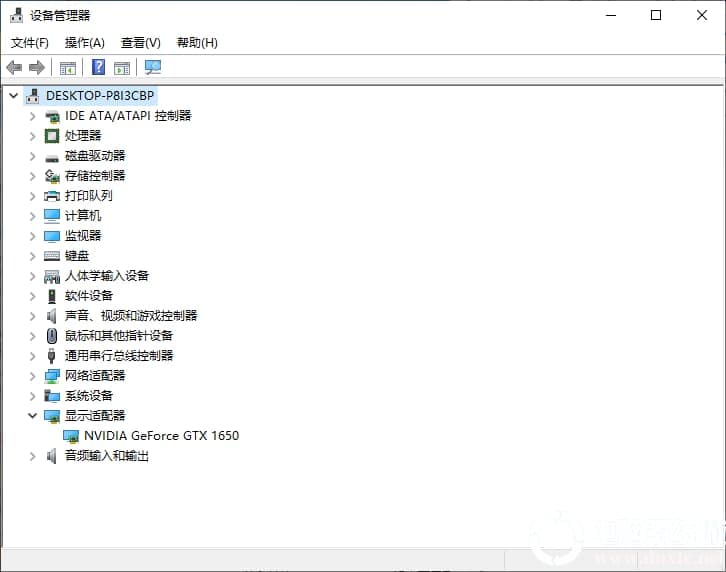
Task: Expand the 打印队列 node arrow
Action: pyautogui.click(x=32, y=196)
